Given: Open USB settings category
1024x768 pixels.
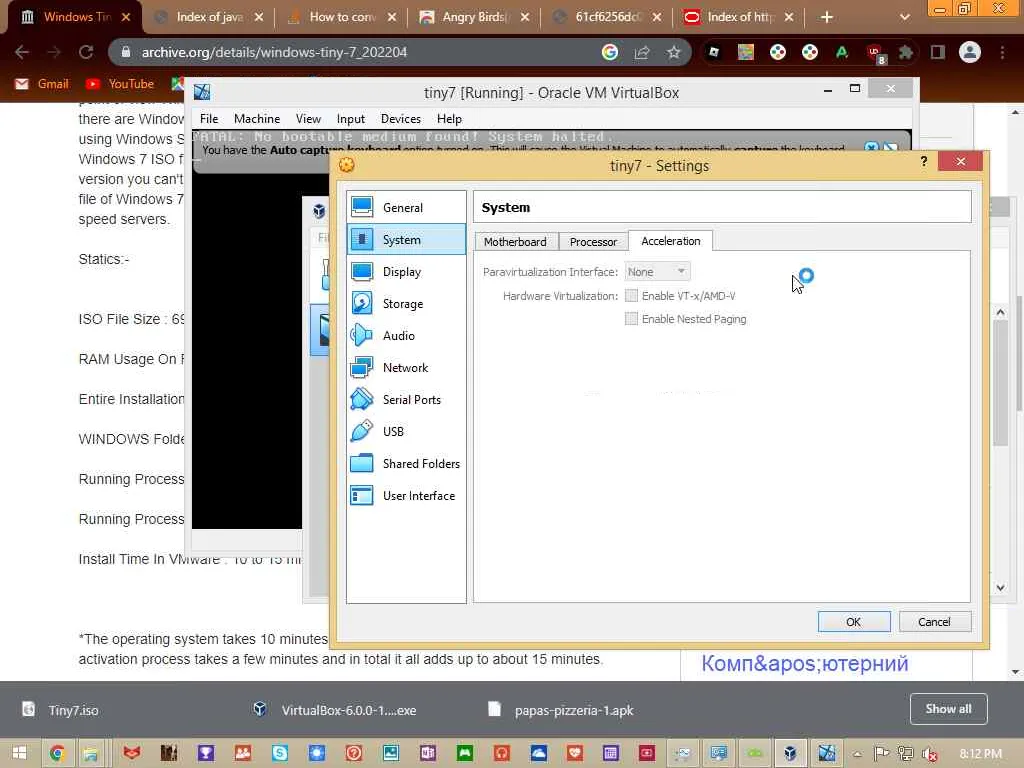Looking at the screenshot, I should point(406,432).
